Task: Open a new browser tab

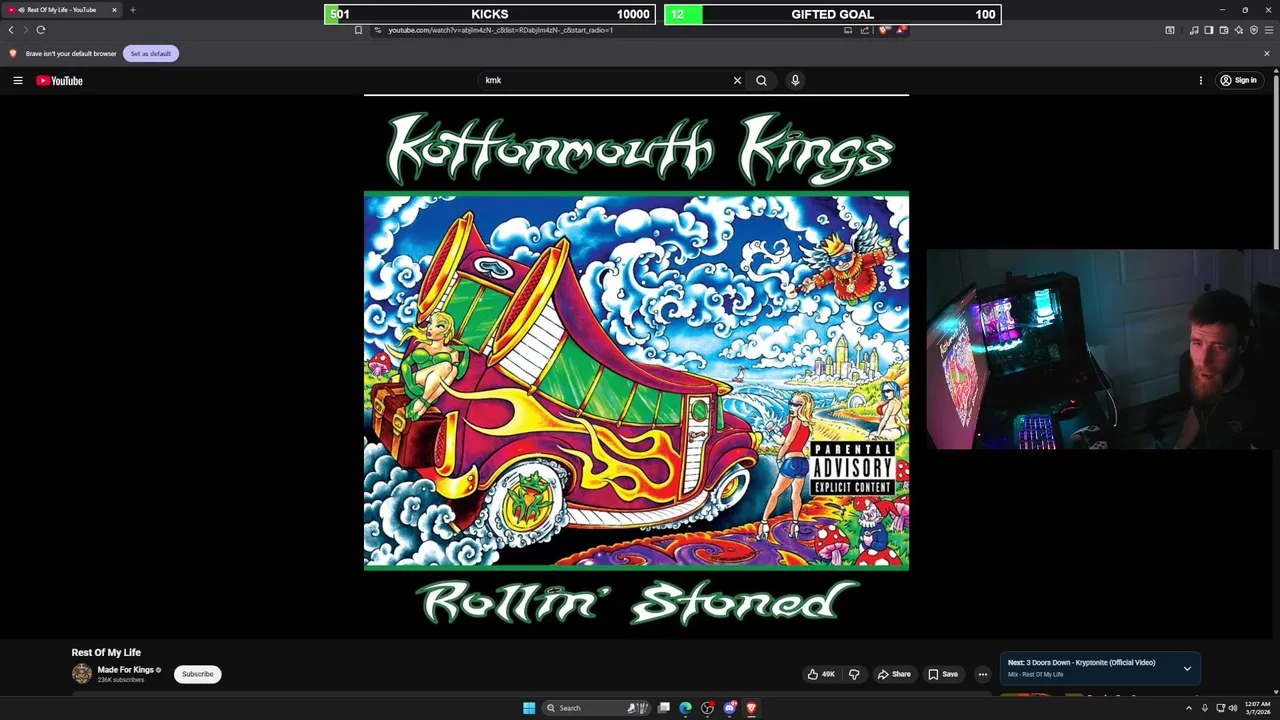Action: coord(132,10)
